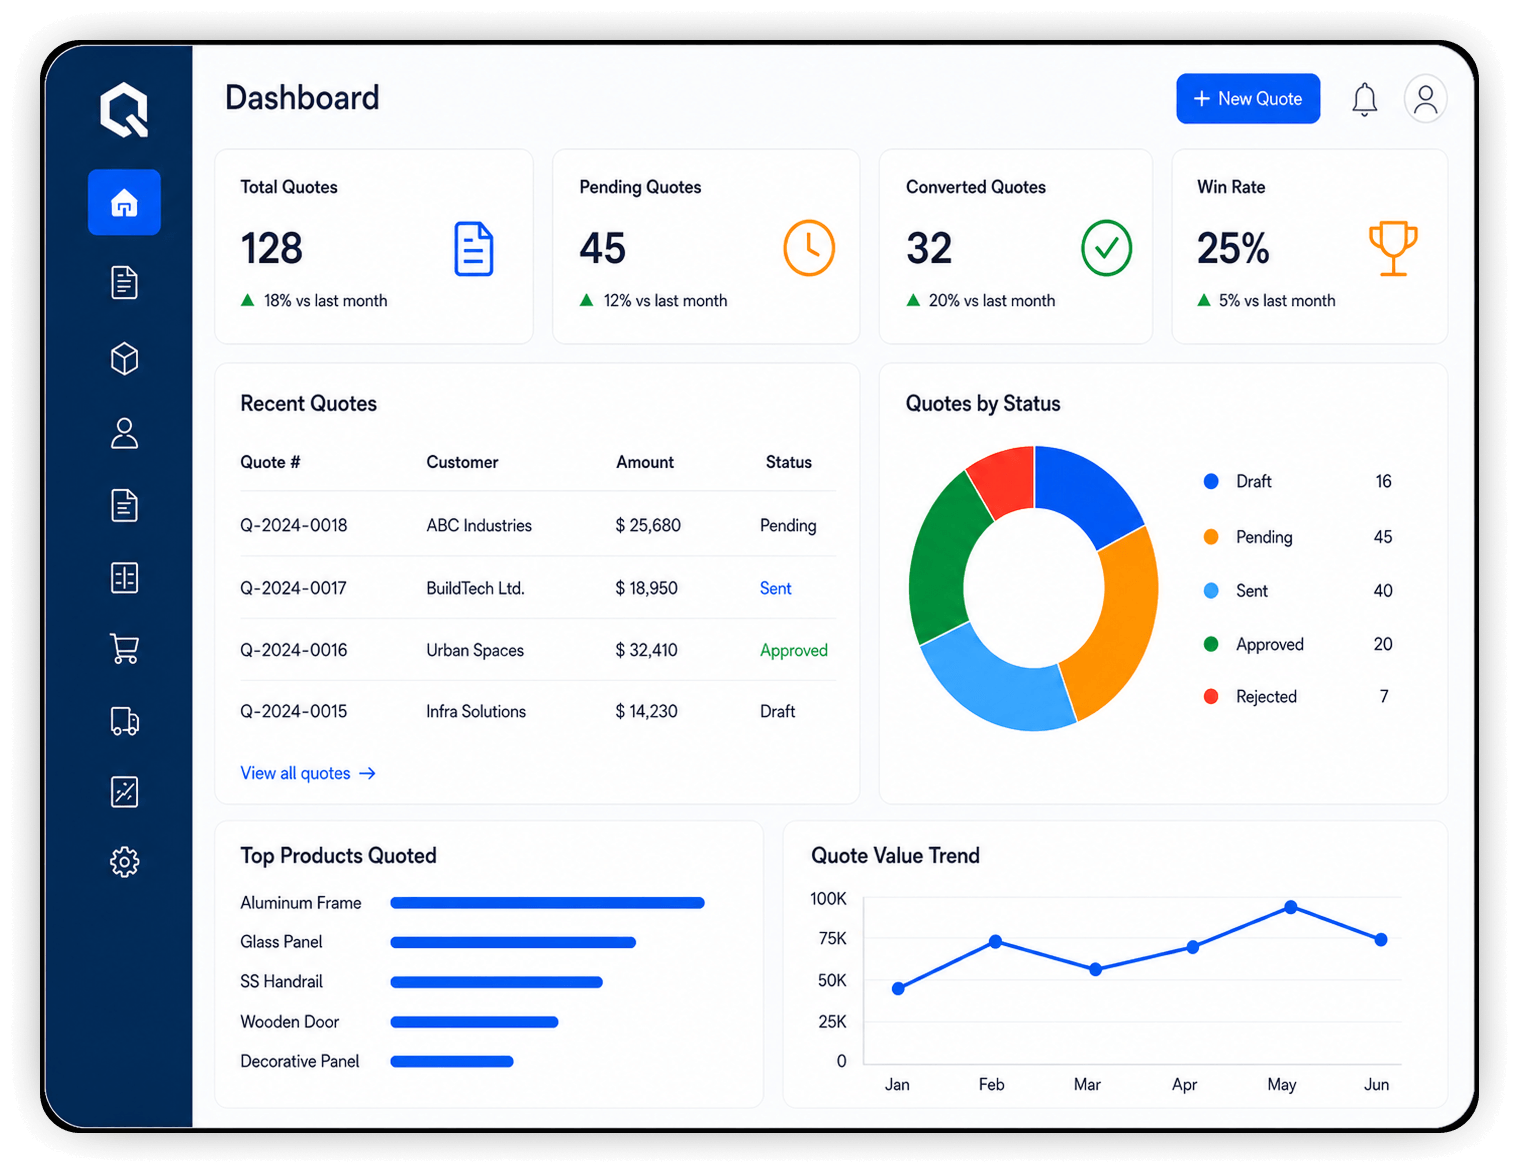1519x1173 pixels.
Task: Click the Jan data point on trend chart
Action: (898, 988)
